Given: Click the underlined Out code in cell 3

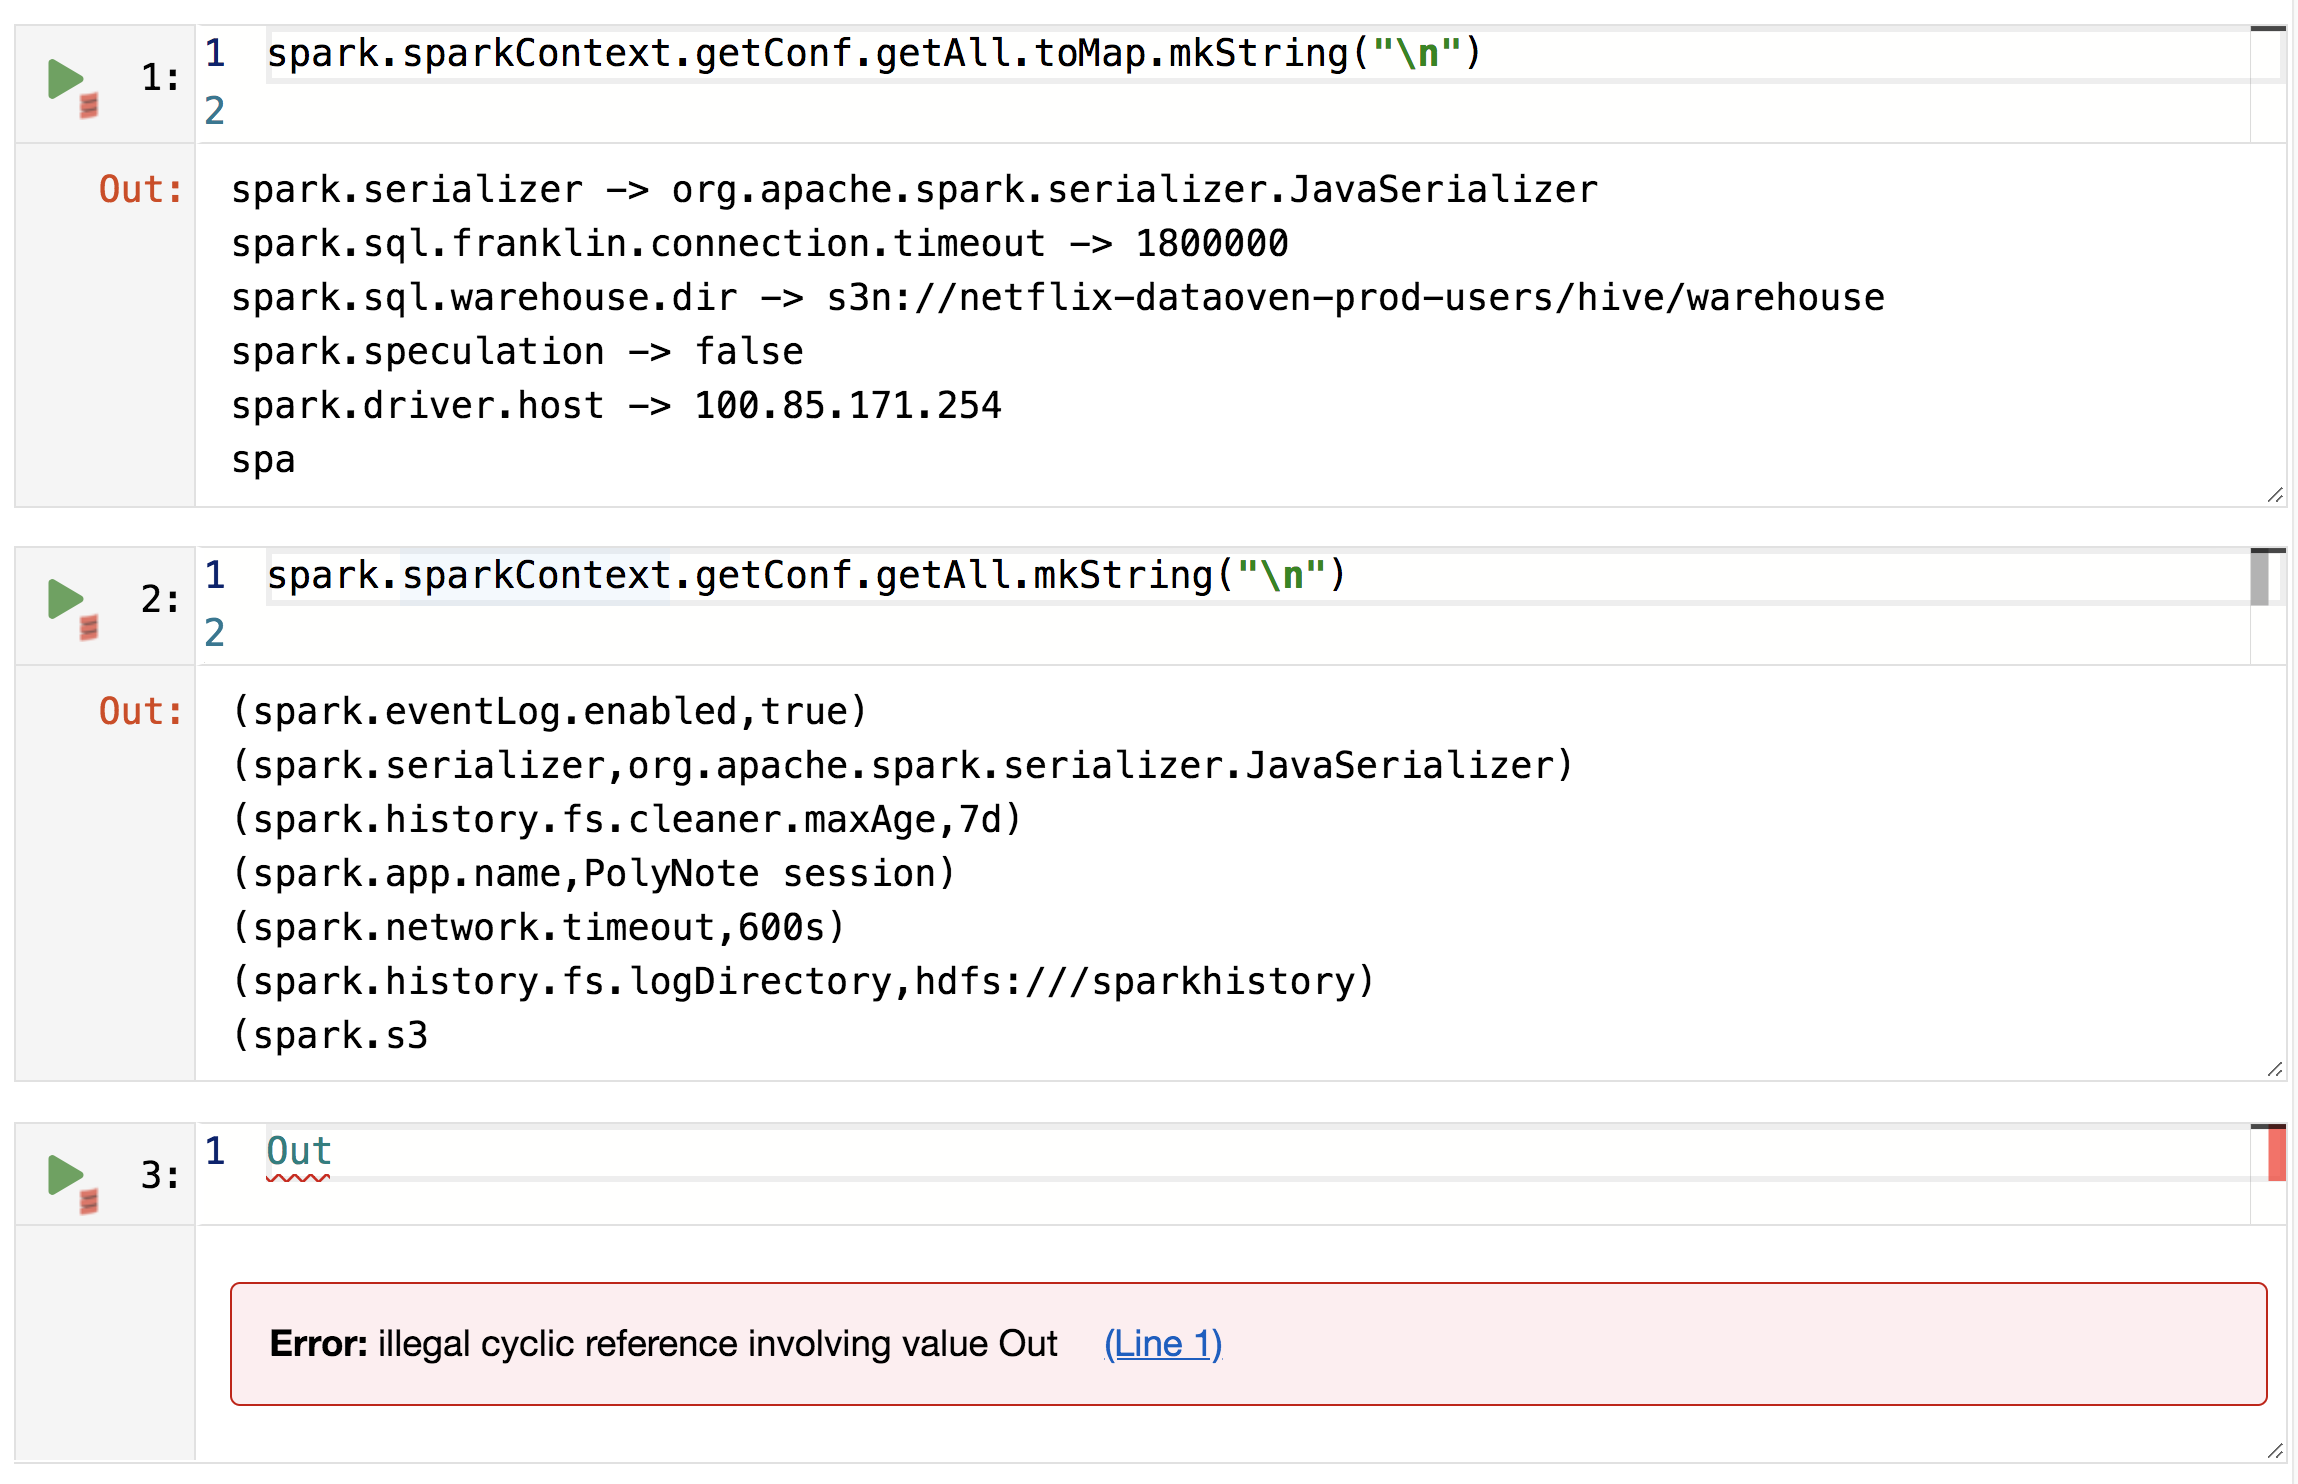Looking at the screenshot, I should point(298,1151).
